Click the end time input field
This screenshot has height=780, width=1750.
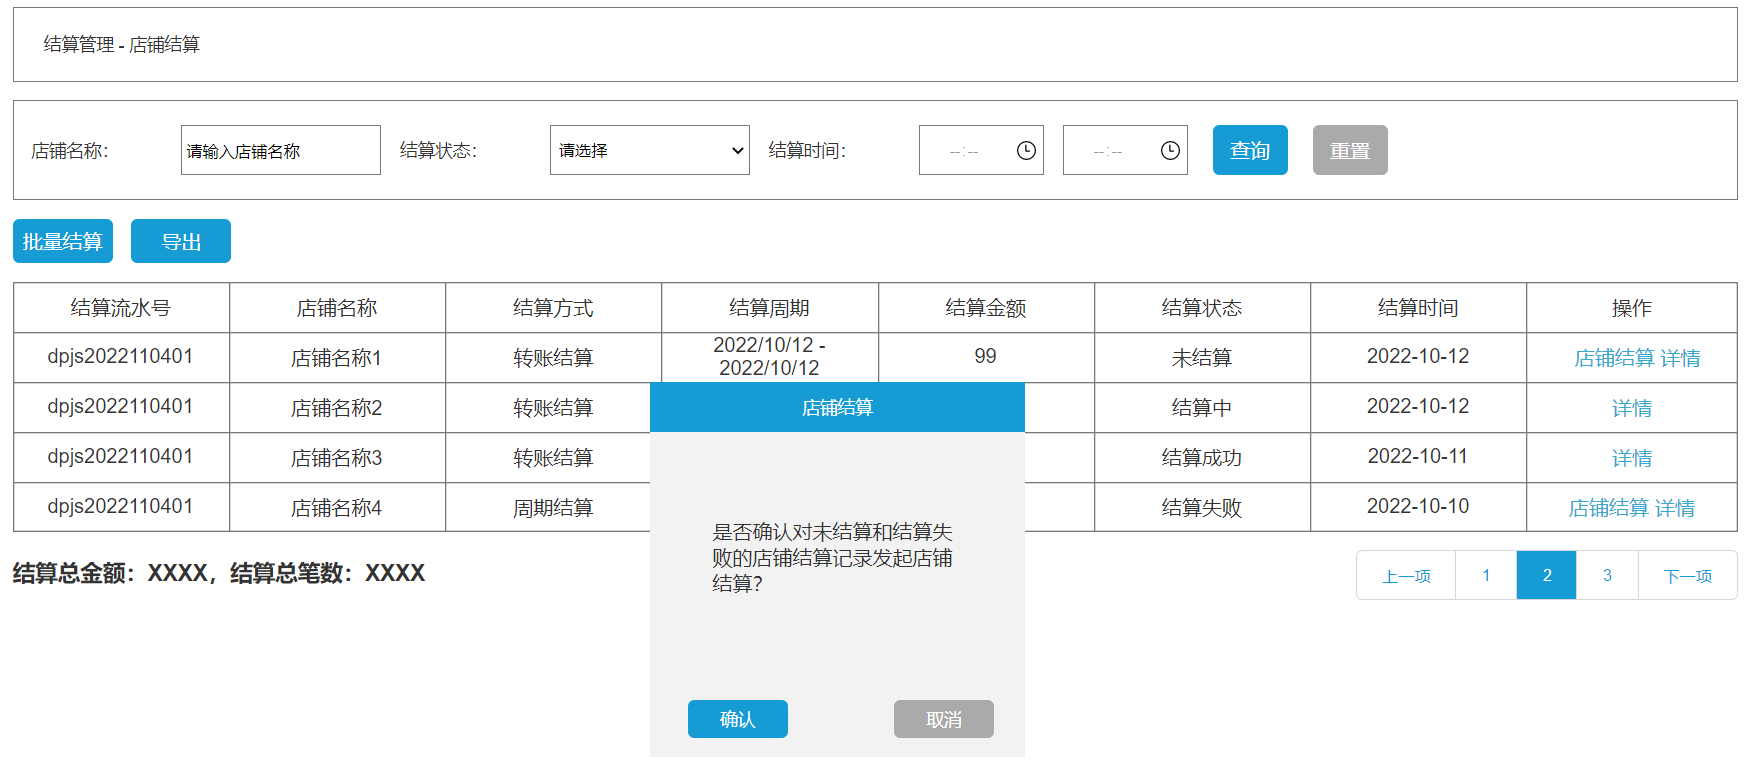(x=1125, y=150)
